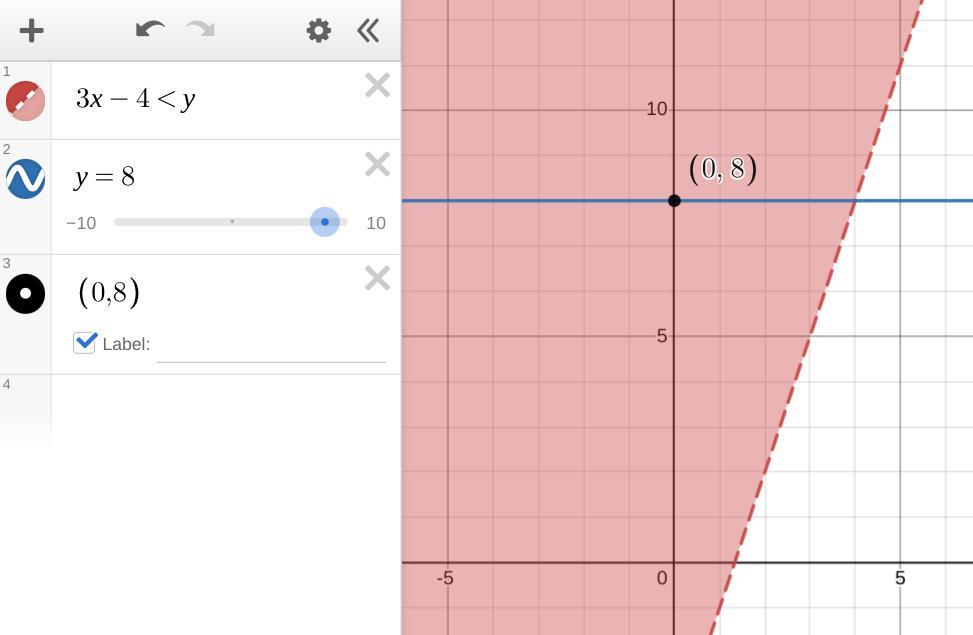
Task: Click the x-axis label 5
Action: 900,579
